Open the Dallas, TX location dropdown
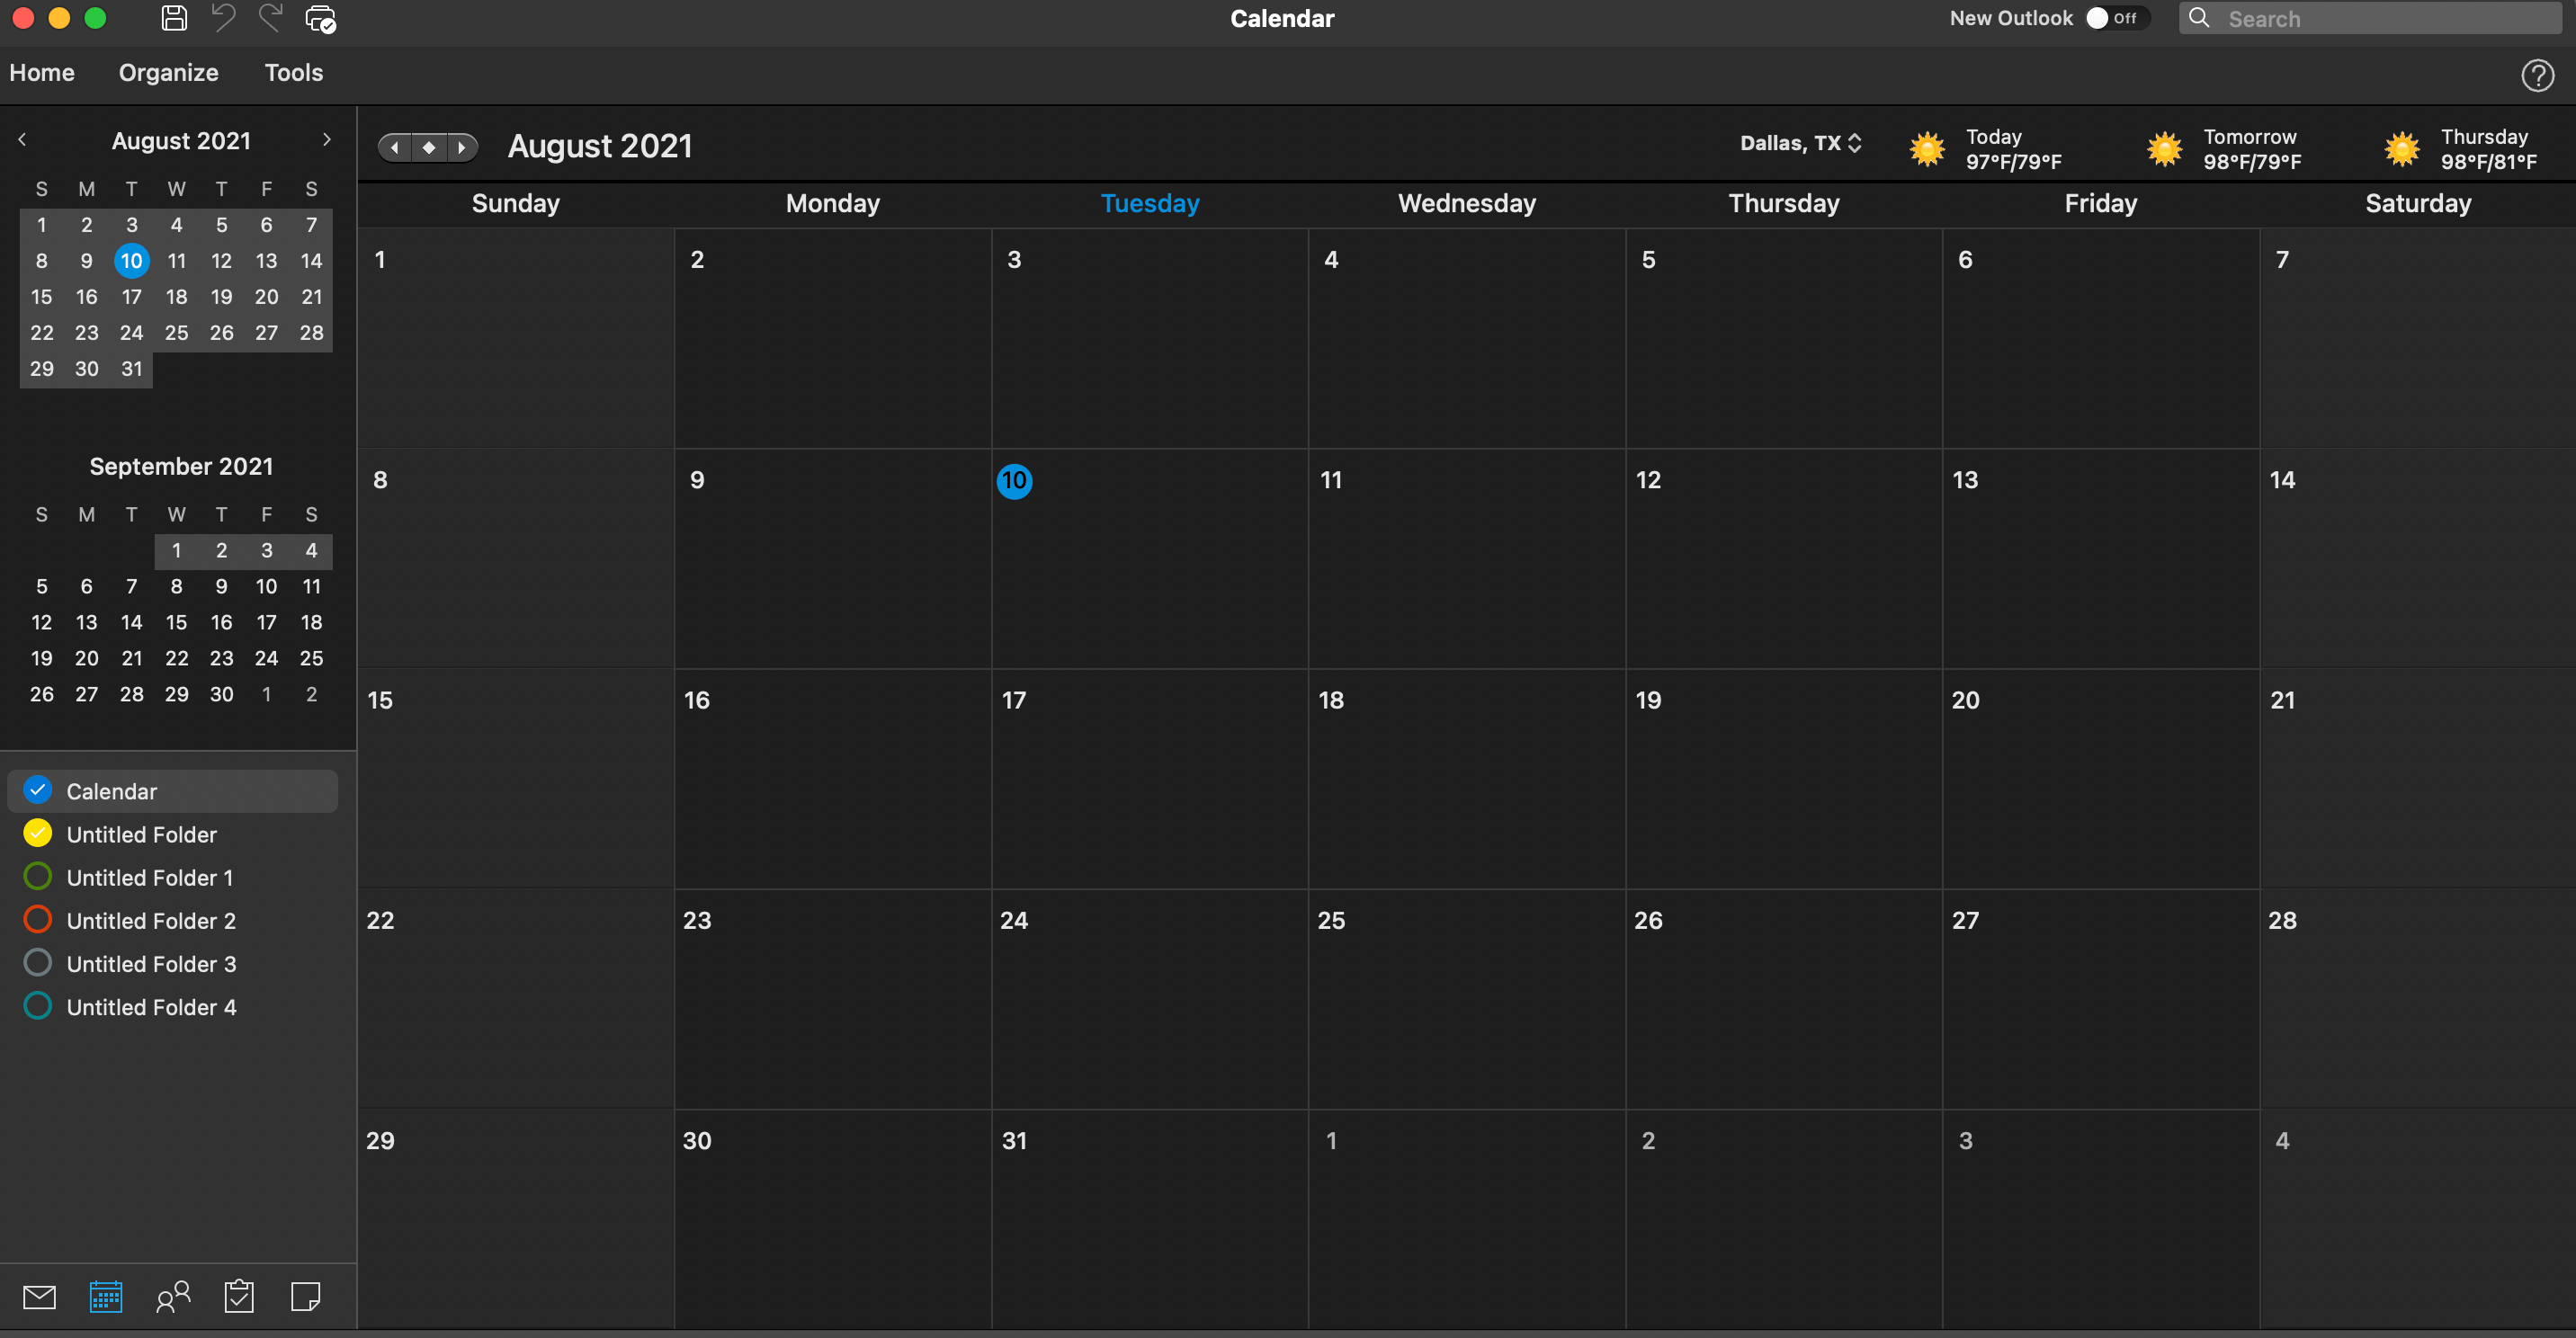2576x1338 pixels. [x=1800, y=143]
